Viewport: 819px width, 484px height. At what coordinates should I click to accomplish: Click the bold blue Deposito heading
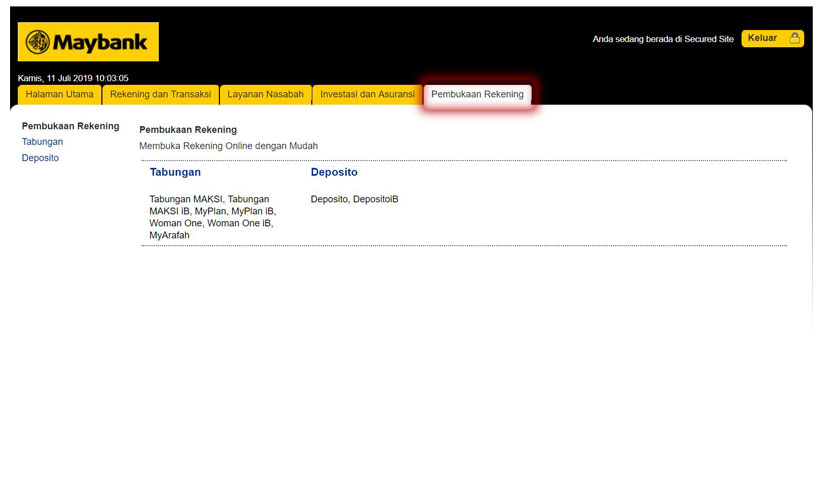[334, 172]
